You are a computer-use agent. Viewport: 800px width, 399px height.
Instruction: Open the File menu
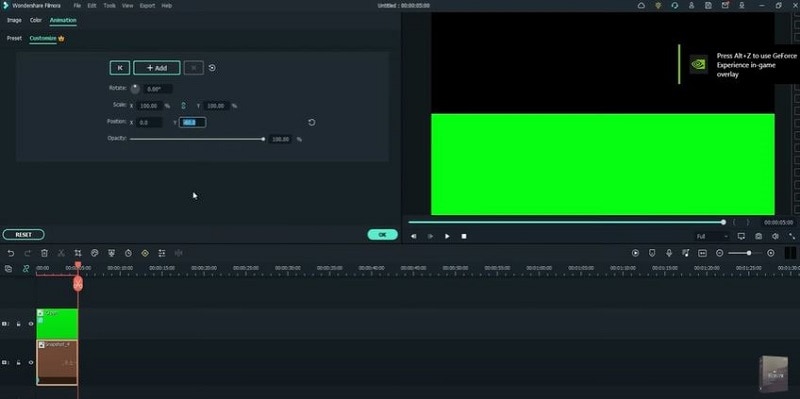coord(77,6)
